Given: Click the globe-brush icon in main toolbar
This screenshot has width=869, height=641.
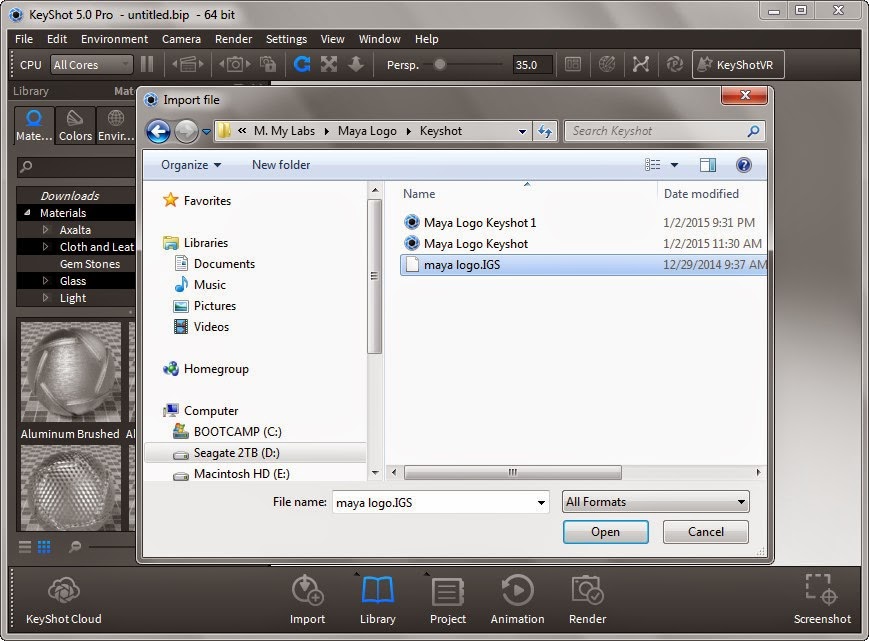Looking at the screenshot, I should pyautogui.click(x=607, y=65).
